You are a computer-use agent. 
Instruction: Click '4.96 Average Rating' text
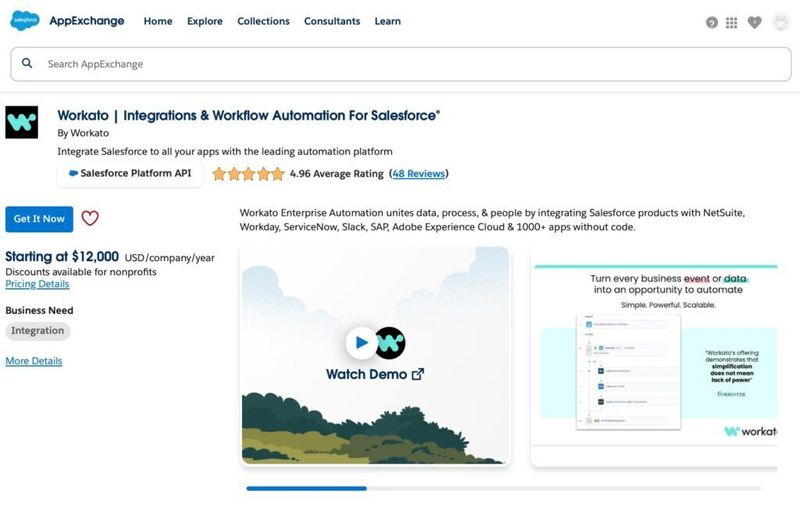pyautogui.click(x=337, y=174)
